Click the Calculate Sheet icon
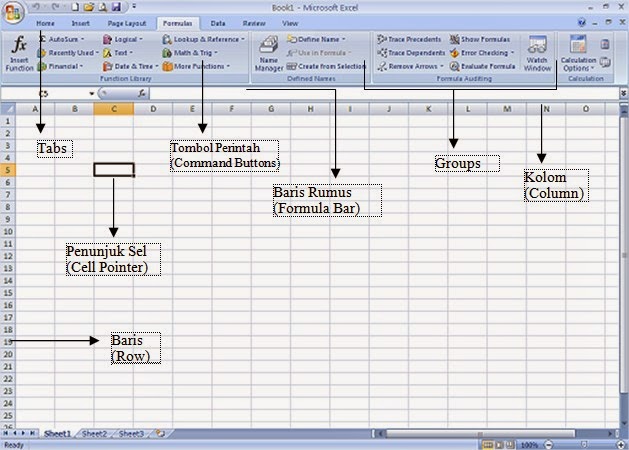This screenshot has width=629, height=450. [x=605, y=62]
